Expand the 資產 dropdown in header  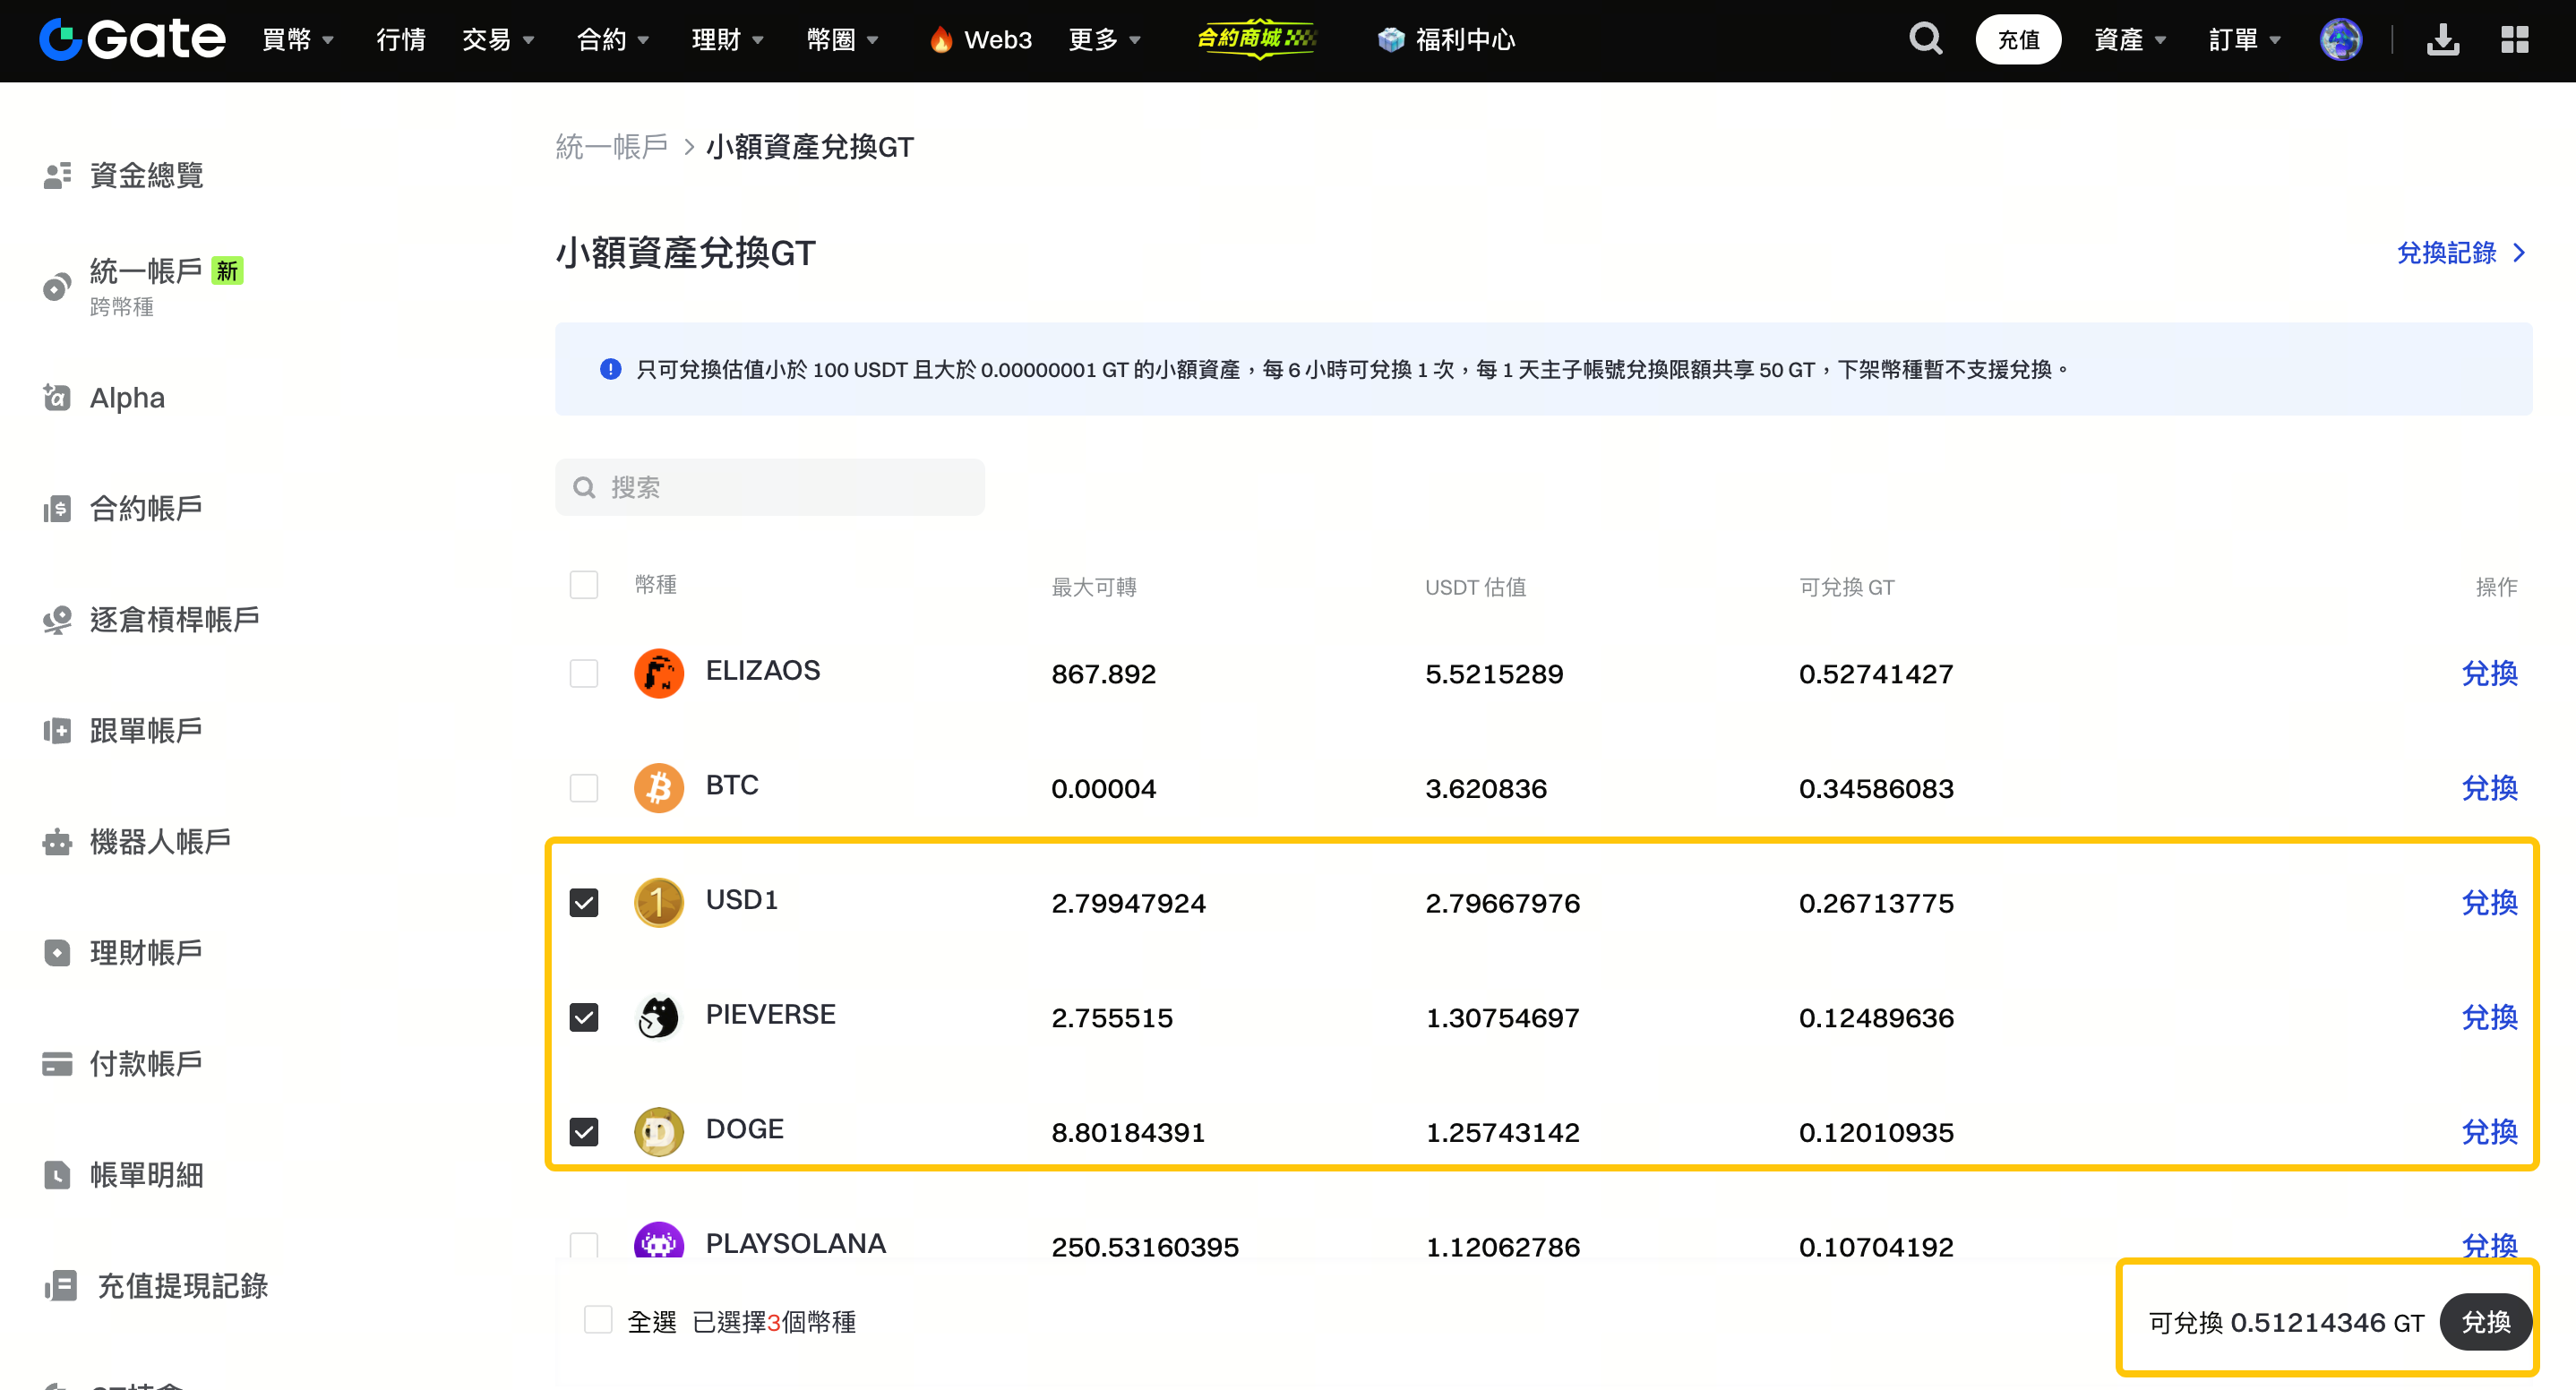tap(2130, 40)
